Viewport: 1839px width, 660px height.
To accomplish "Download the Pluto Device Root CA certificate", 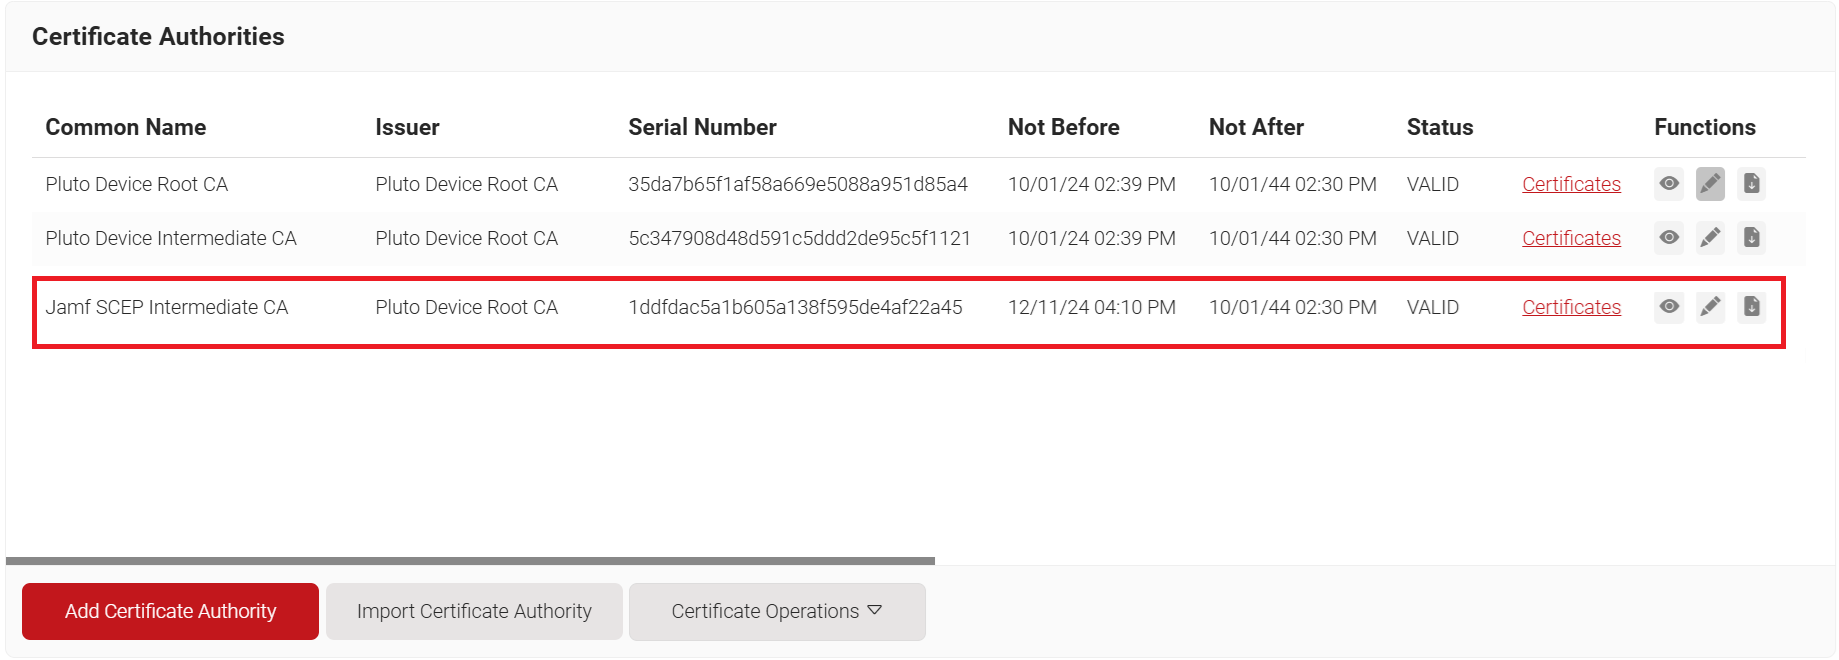I will (1751, 184).
